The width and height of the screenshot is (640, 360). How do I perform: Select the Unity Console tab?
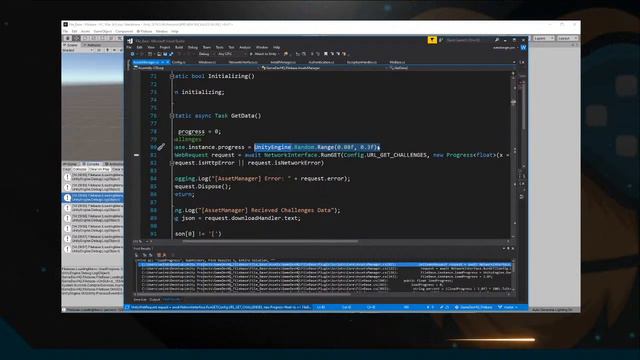92,164
